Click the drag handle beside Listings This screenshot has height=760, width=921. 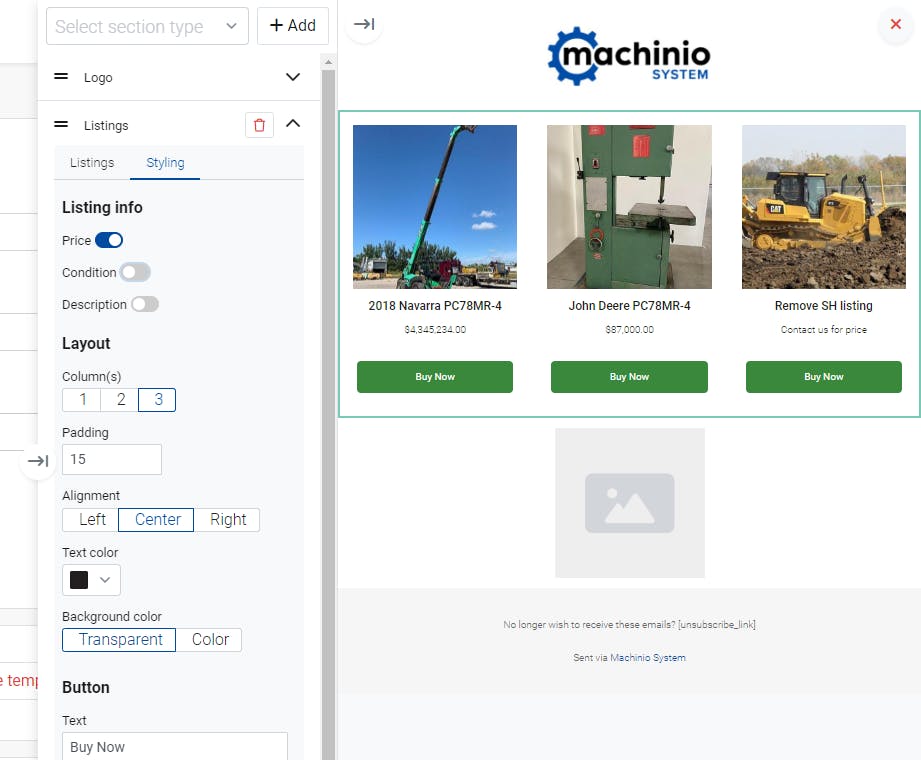click(60, 125)
